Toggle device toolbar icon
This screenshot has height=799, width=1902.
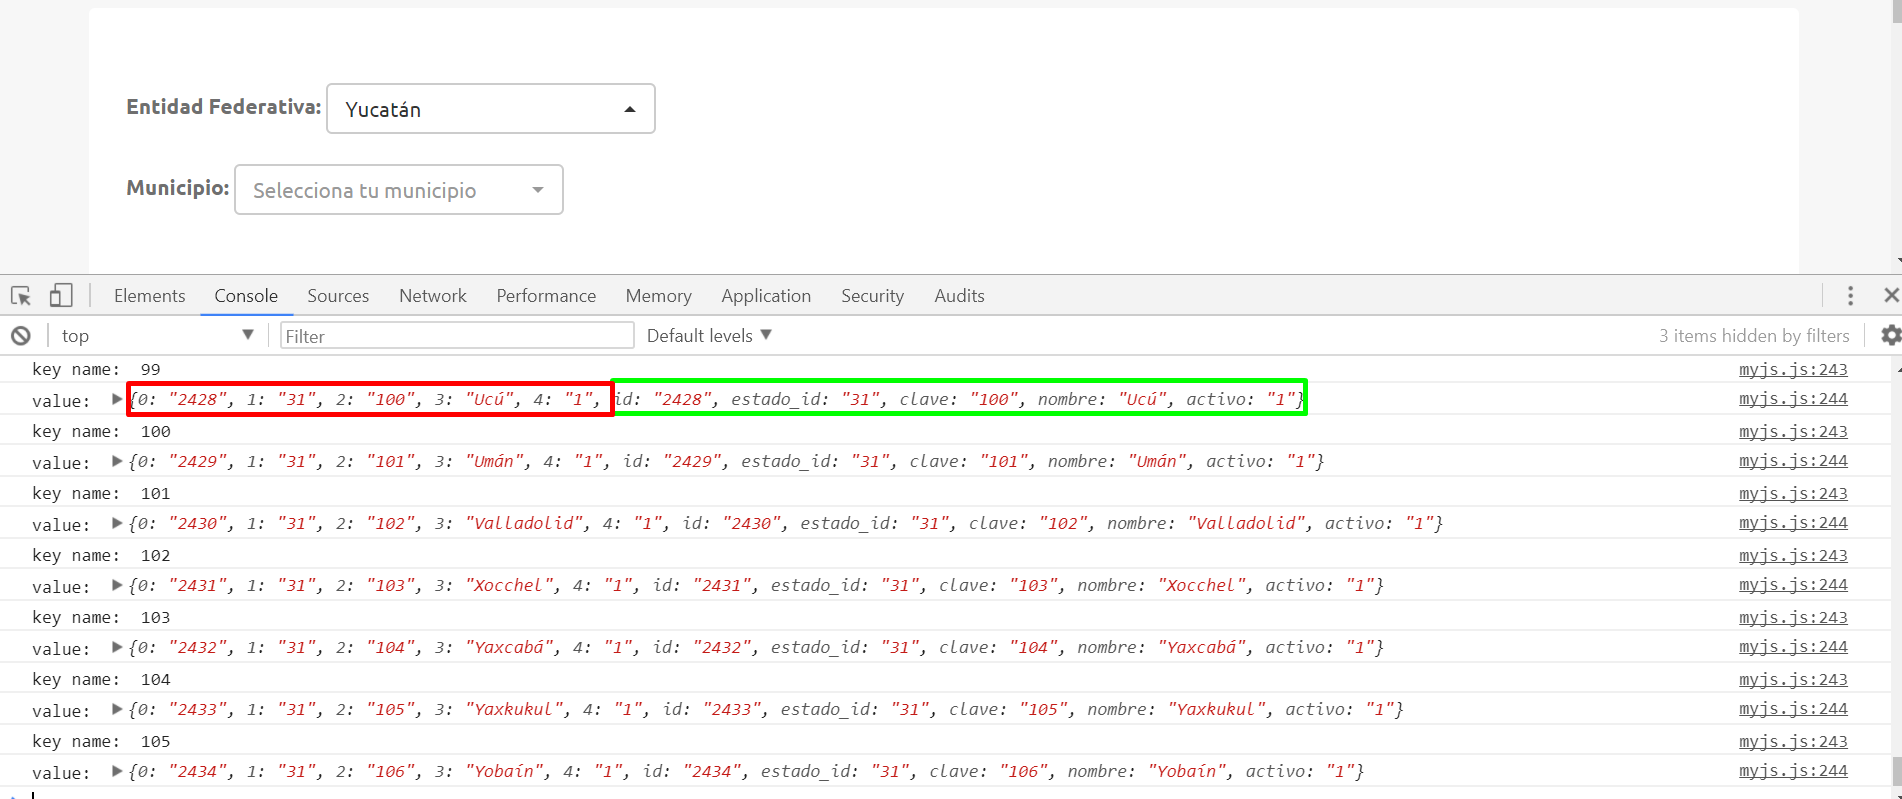[x=61, y=295]
